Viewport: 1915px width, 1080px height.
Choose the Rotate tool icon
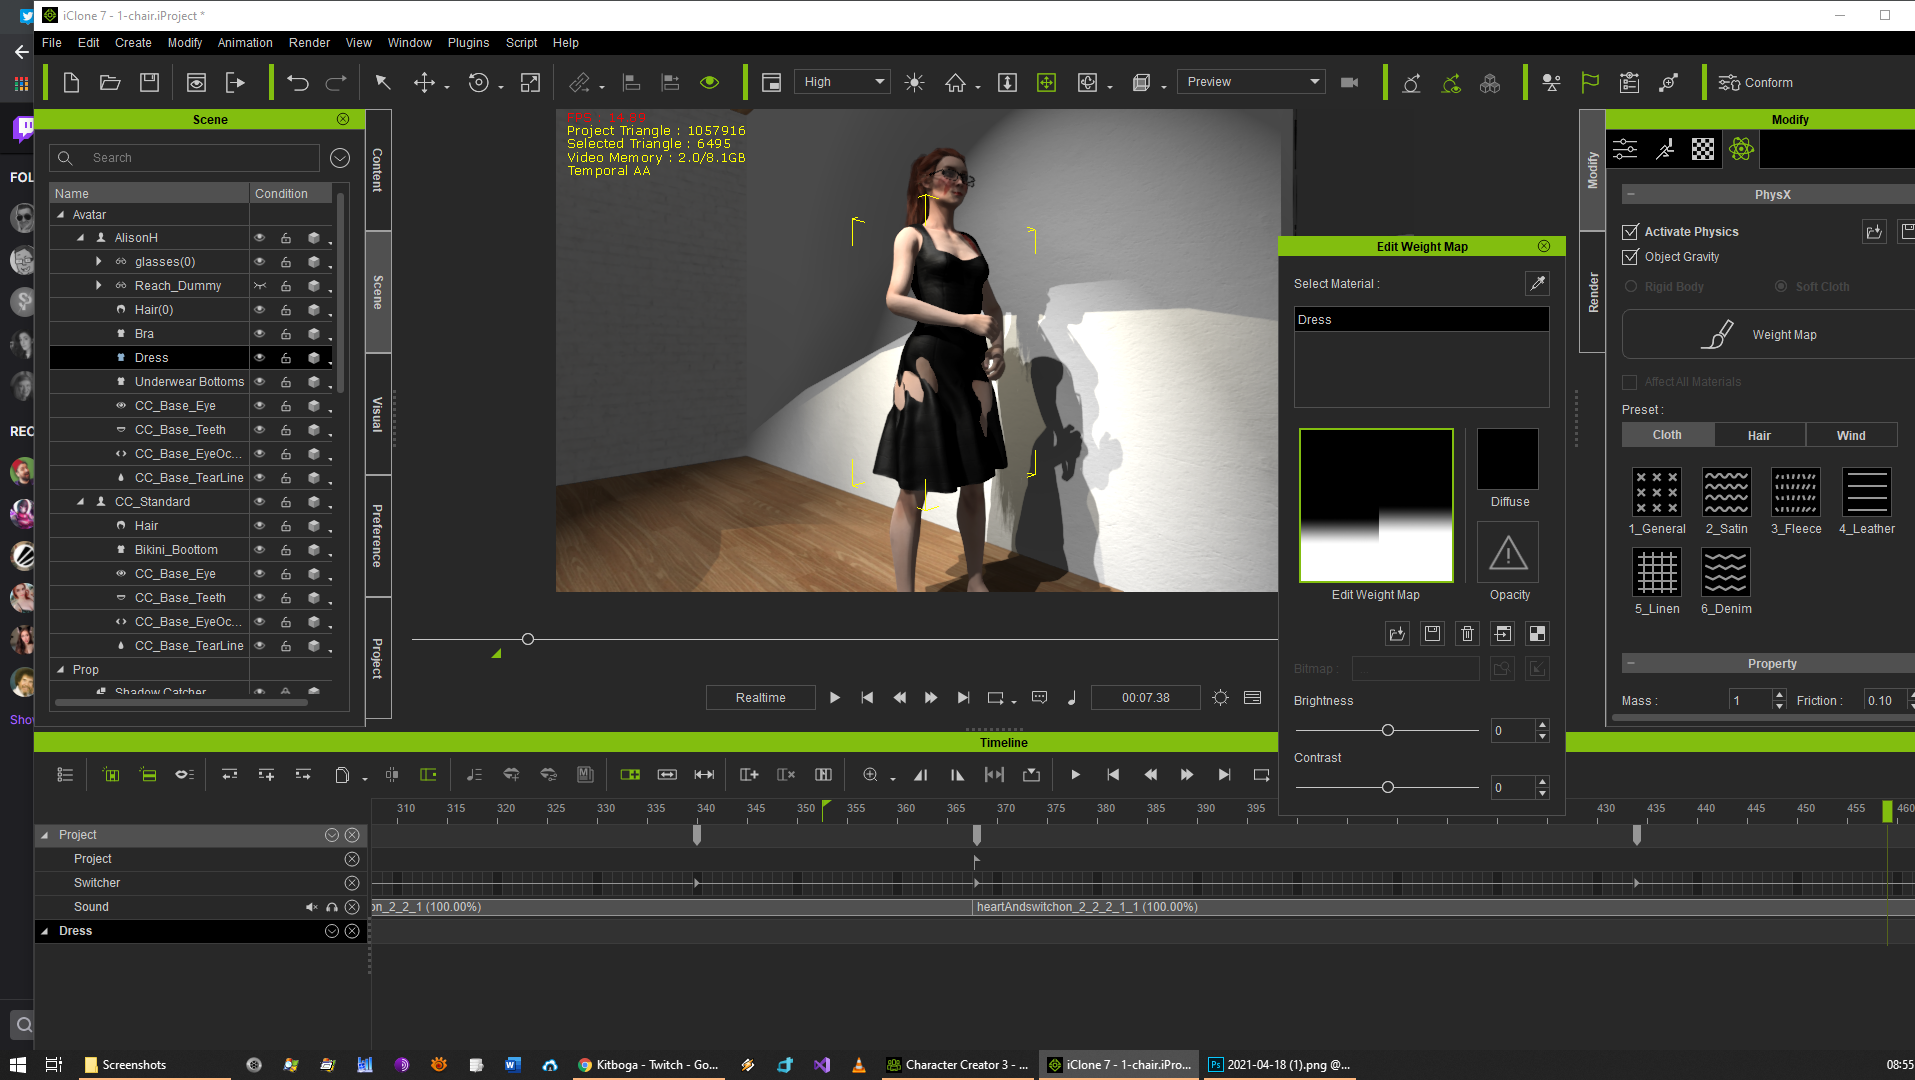point(479,82)
